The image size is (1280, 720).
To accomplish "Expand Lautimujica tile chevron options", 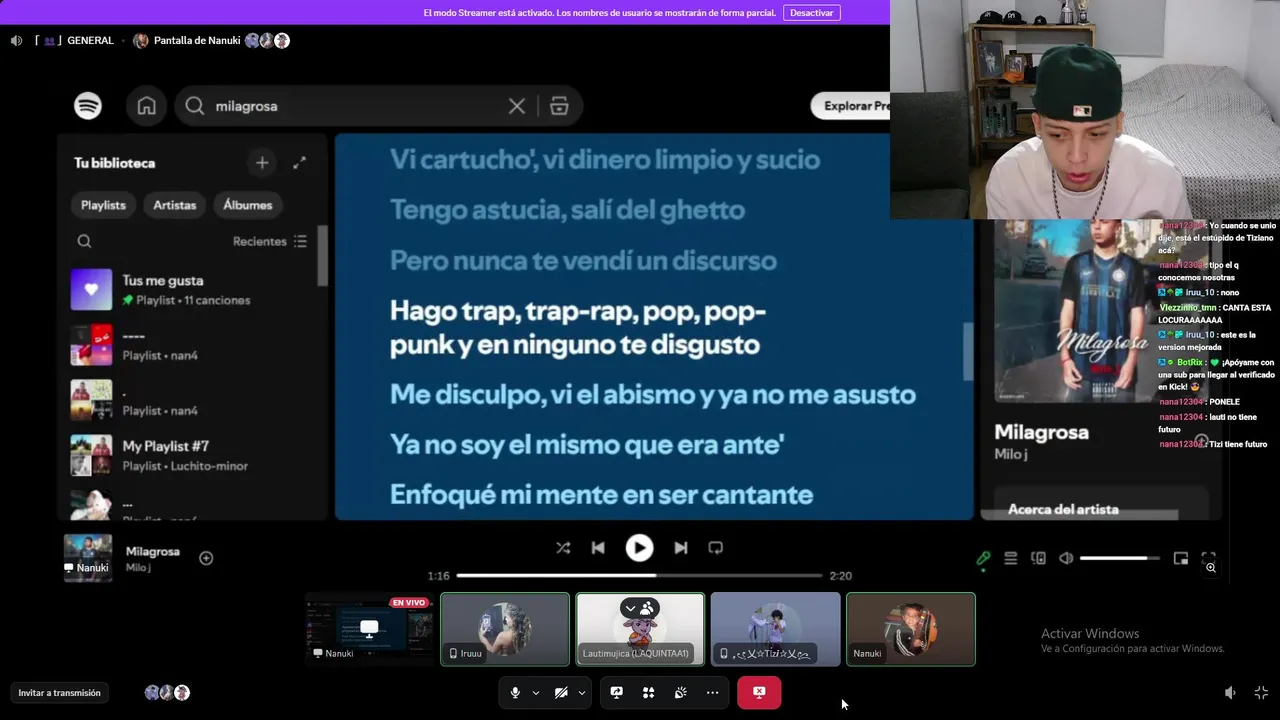I will (x=630, y=608).
